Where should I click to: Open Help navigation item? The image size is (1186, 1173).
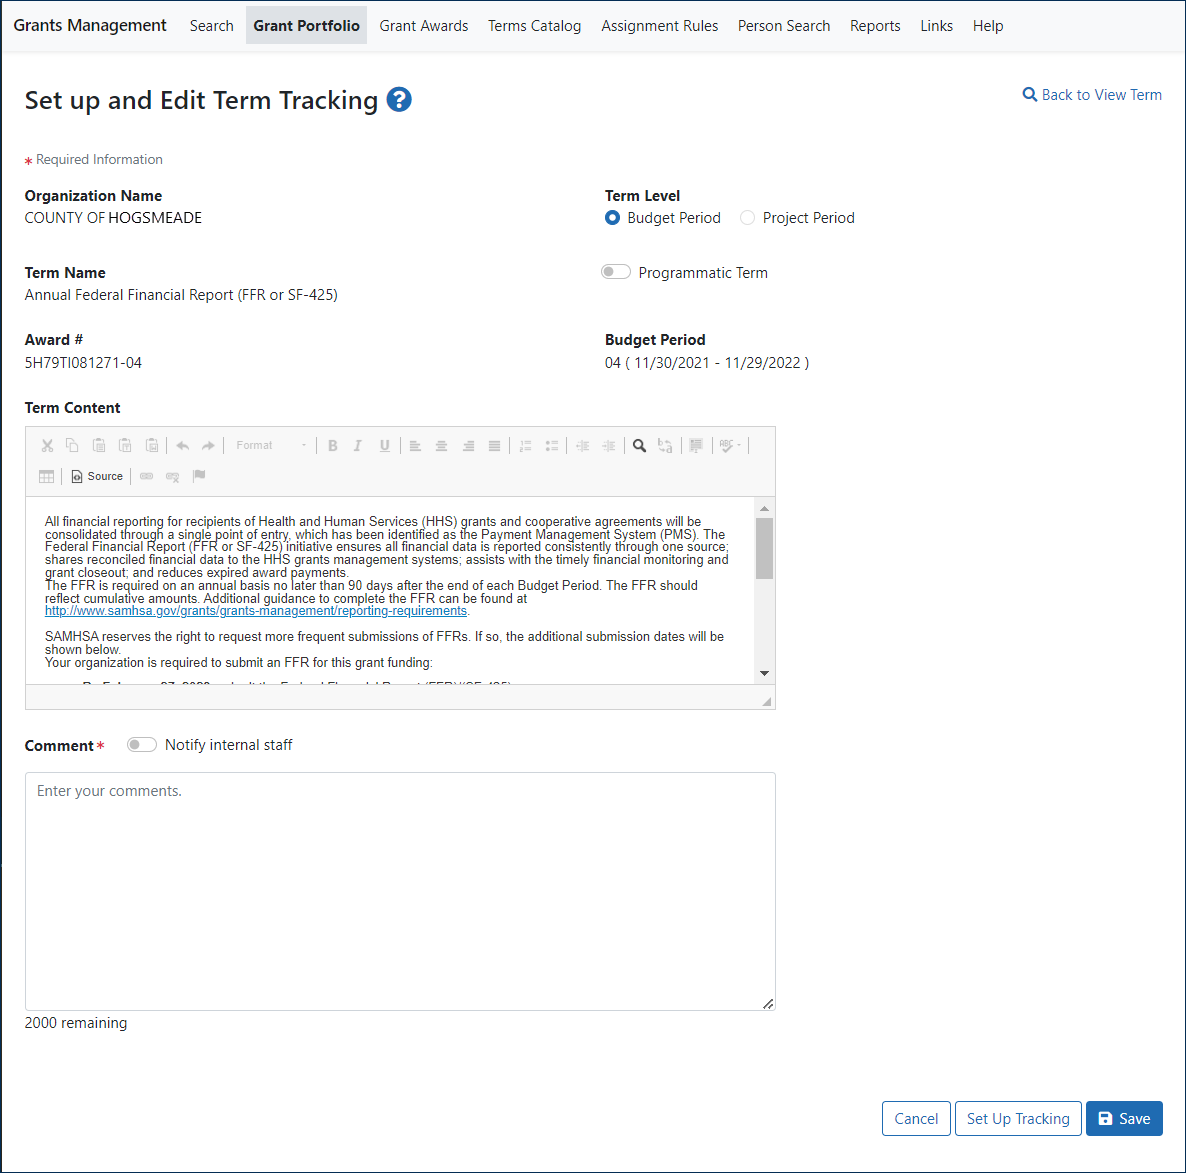[988, 26]
